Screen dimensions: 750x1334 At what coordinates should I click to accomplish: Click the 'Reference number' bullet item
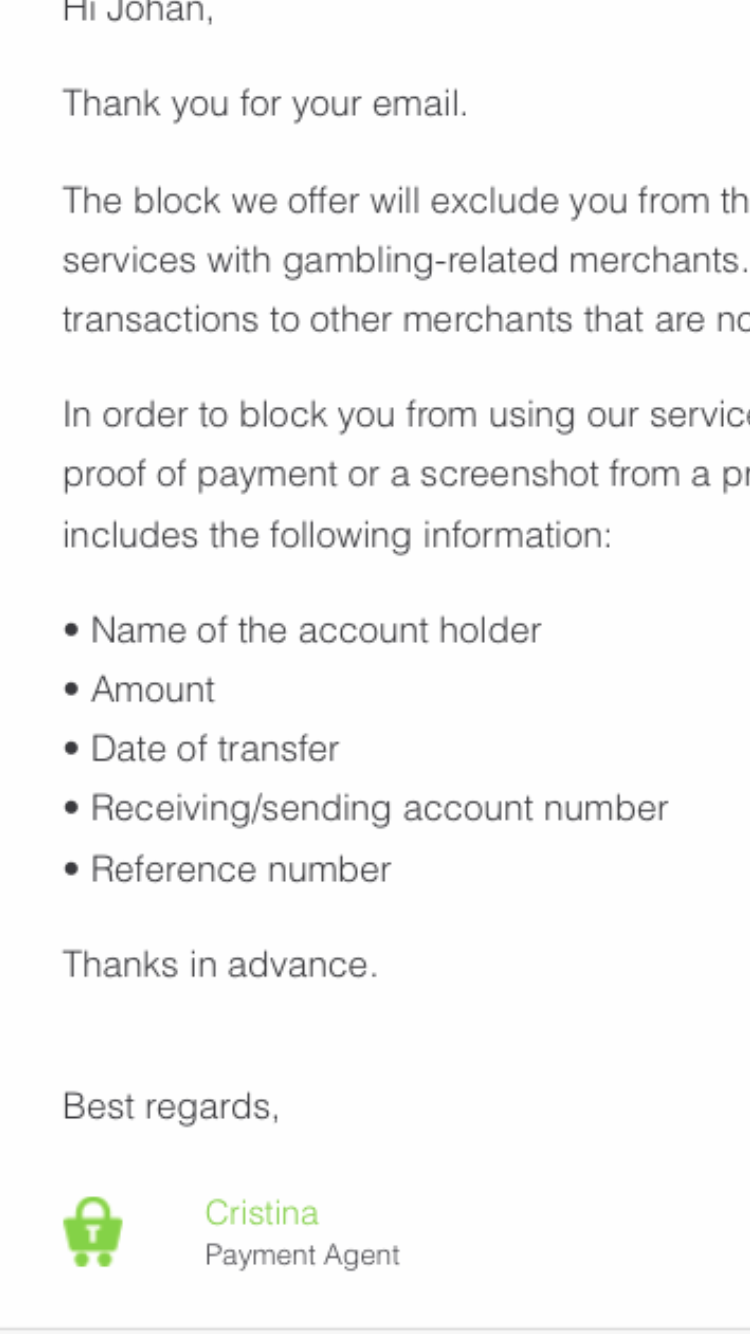coord(240,869)
